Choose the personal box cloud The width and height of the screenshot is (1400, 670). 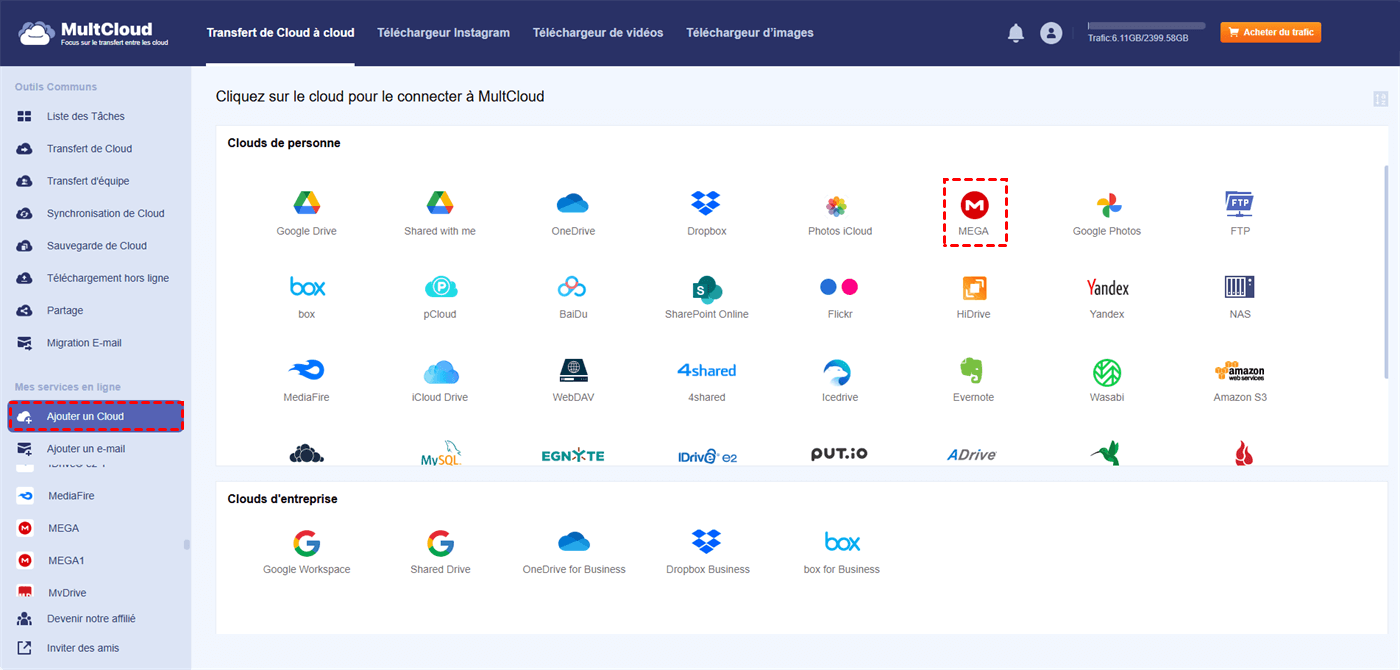coord(306,297)
